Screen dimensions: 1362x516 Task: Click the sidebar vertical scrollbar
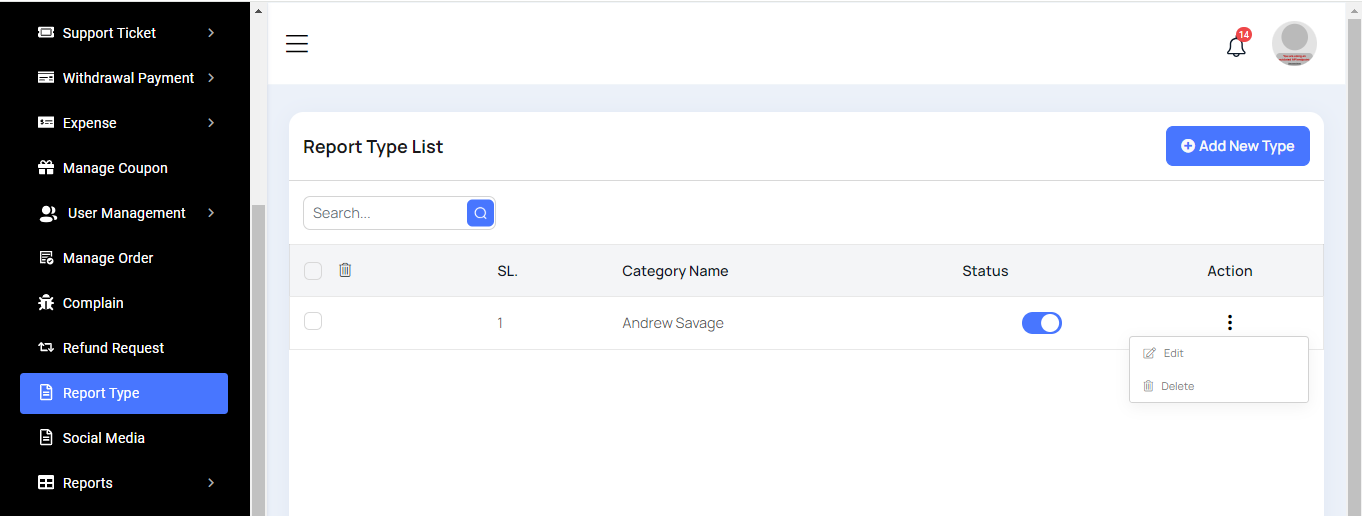[258, 350]
